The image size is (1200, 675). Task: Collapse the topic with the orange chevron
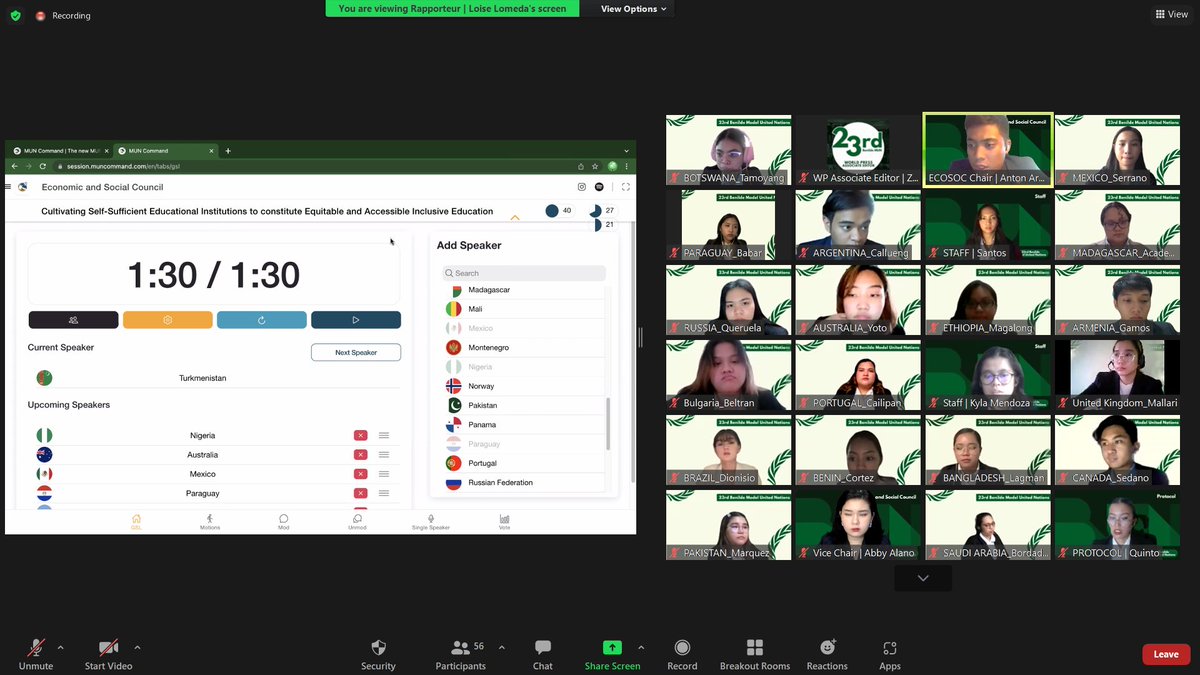515,216
